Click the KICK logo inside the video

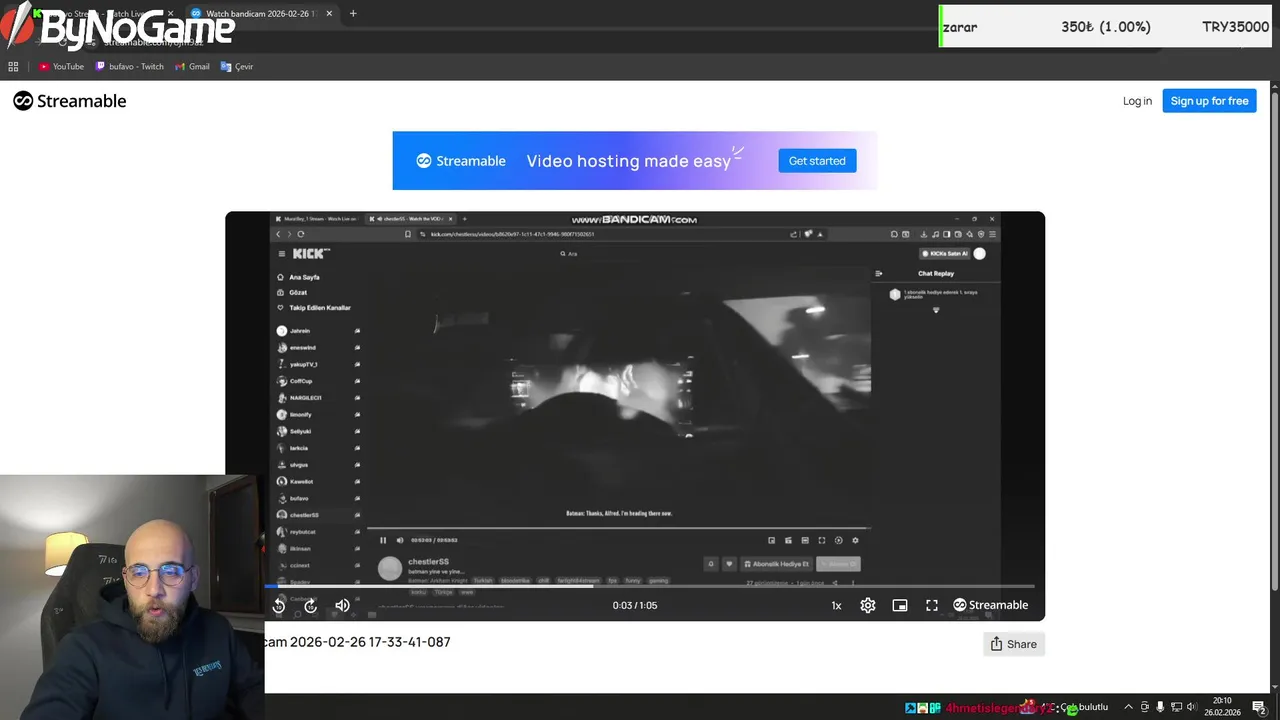tap(310, 254)
